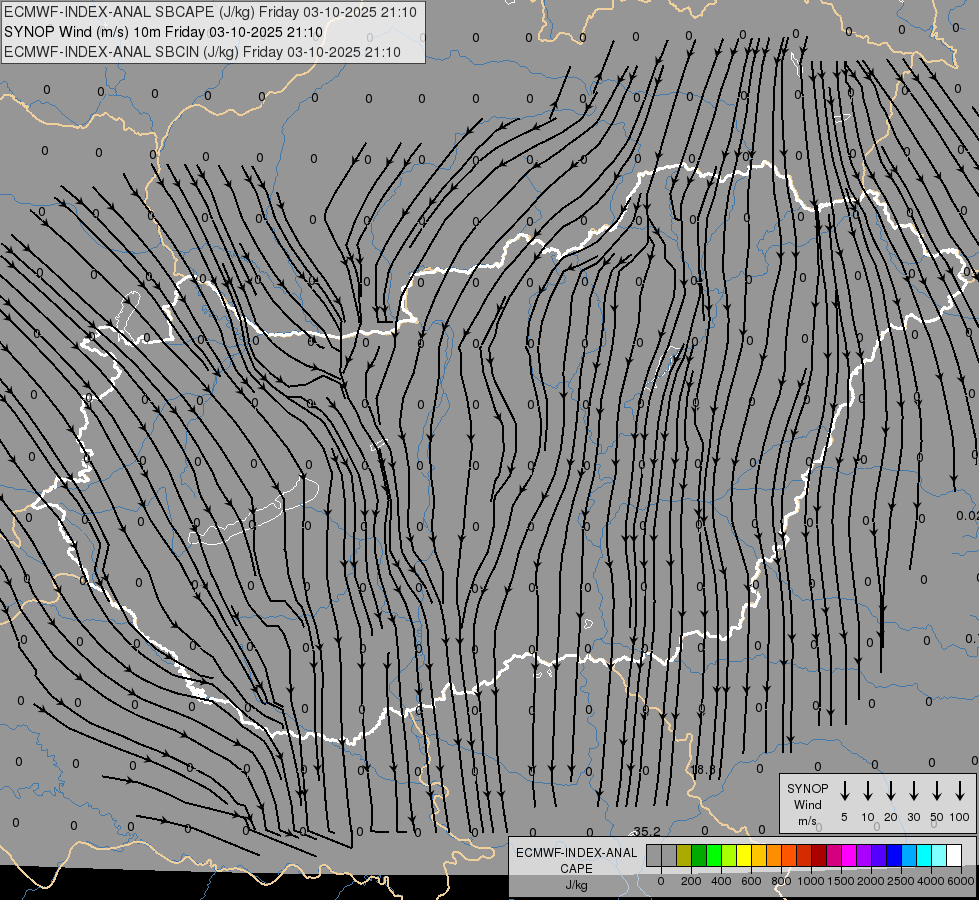
Task: Click the 5 m/s wind arrow in legend
Action: pos(845,791)
